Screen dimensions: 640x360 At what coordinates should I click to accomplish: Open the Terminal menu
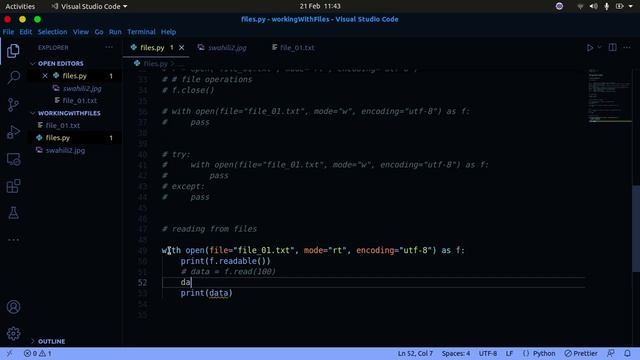[x=141, y=32]
